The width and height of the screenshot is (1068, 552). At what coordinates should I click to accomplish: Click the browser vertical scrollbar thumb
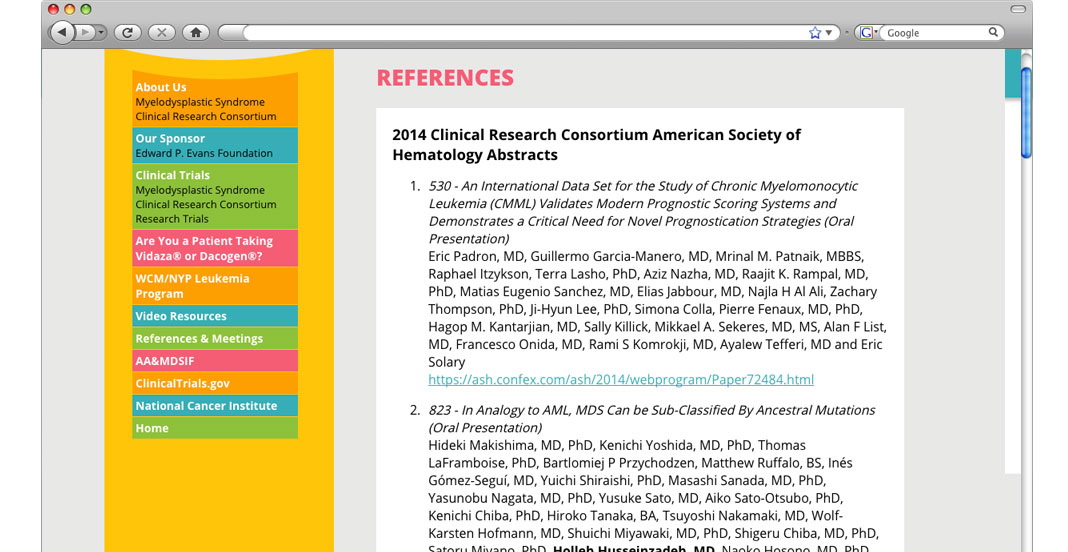pos(1026,112)
